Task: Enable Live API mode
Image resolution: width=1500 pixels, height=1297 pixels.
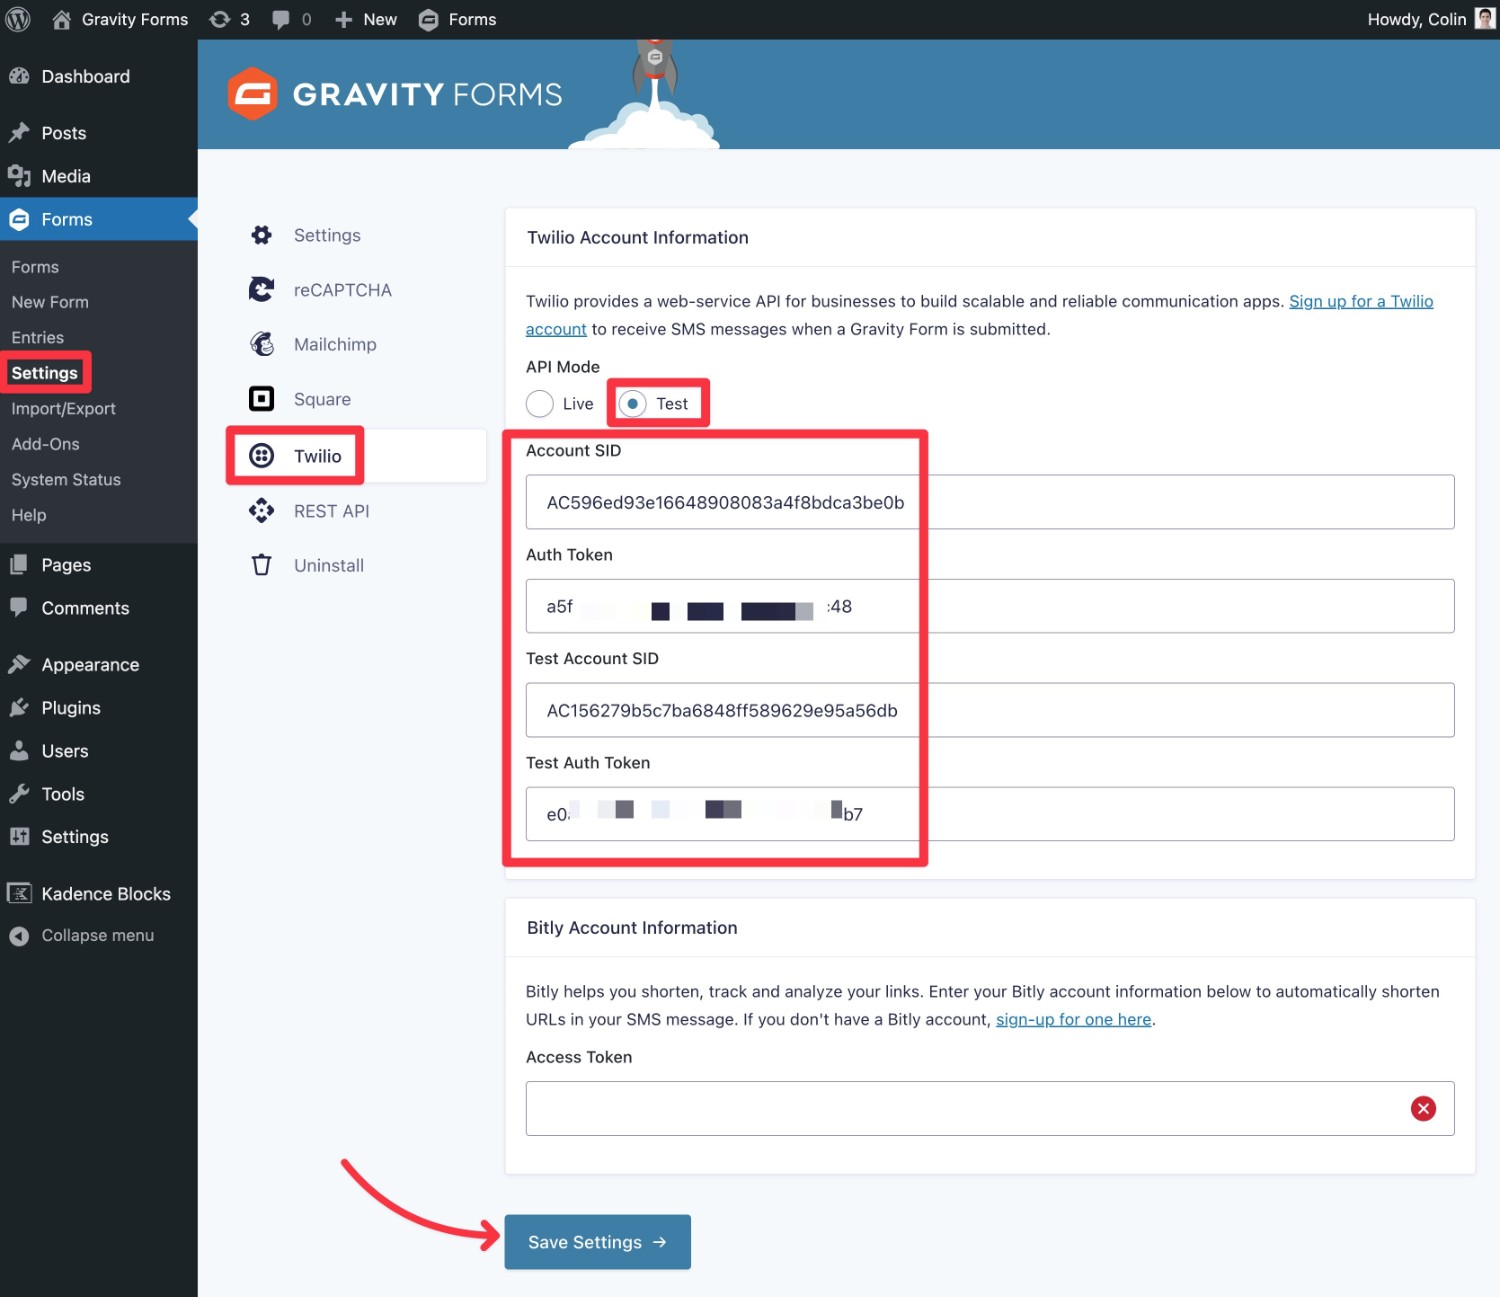Action: point(540,404)
